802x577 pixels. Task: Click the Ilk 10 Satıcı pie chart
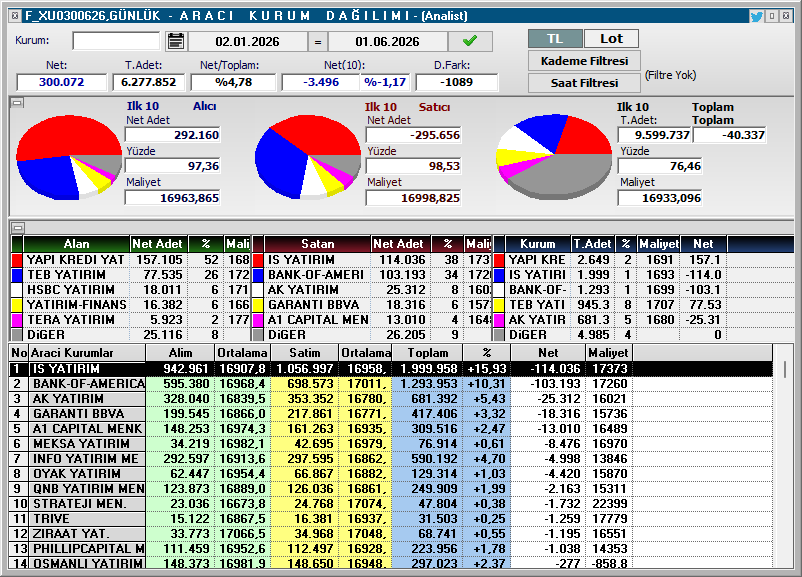point(308,158)
